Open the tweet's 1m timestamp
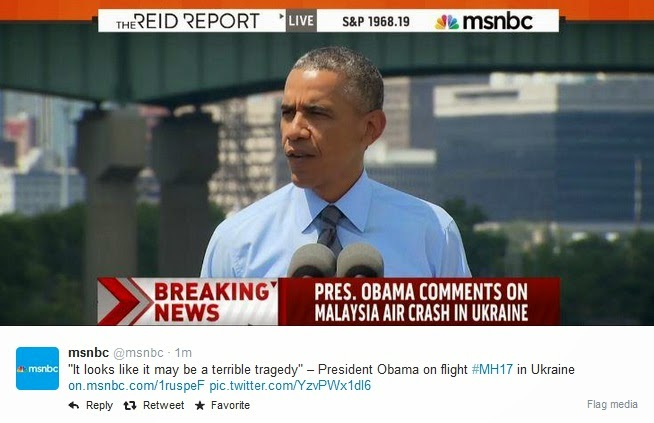 [x=183, y=353]
